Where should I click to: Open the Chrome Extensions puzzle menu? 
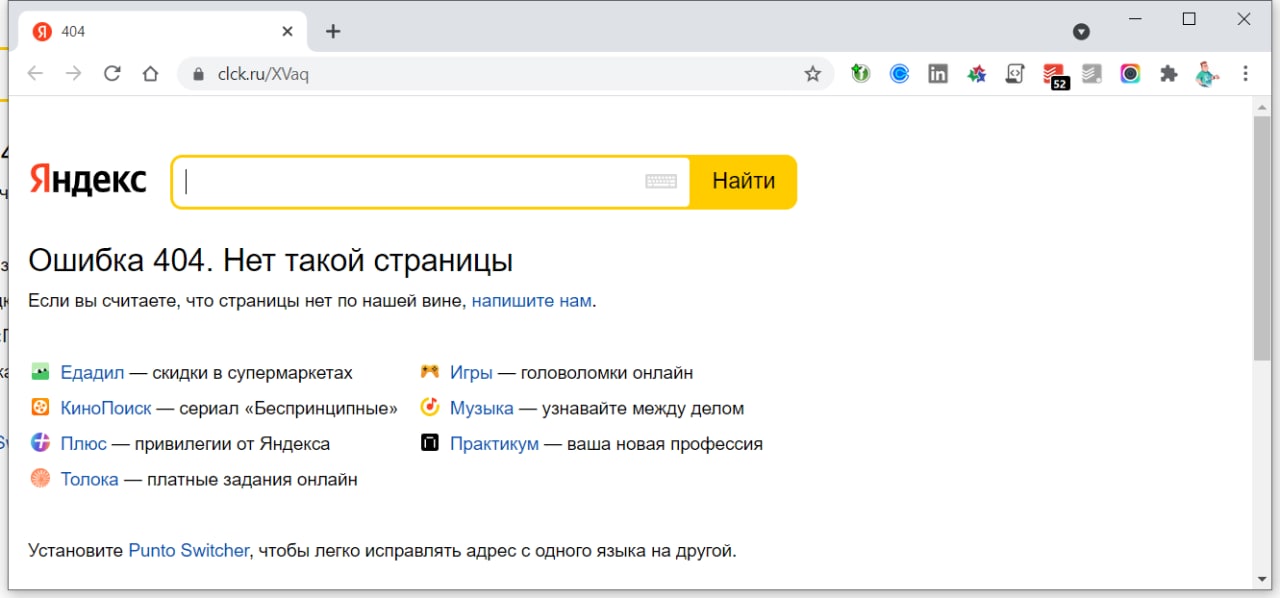coord(1168,74)
